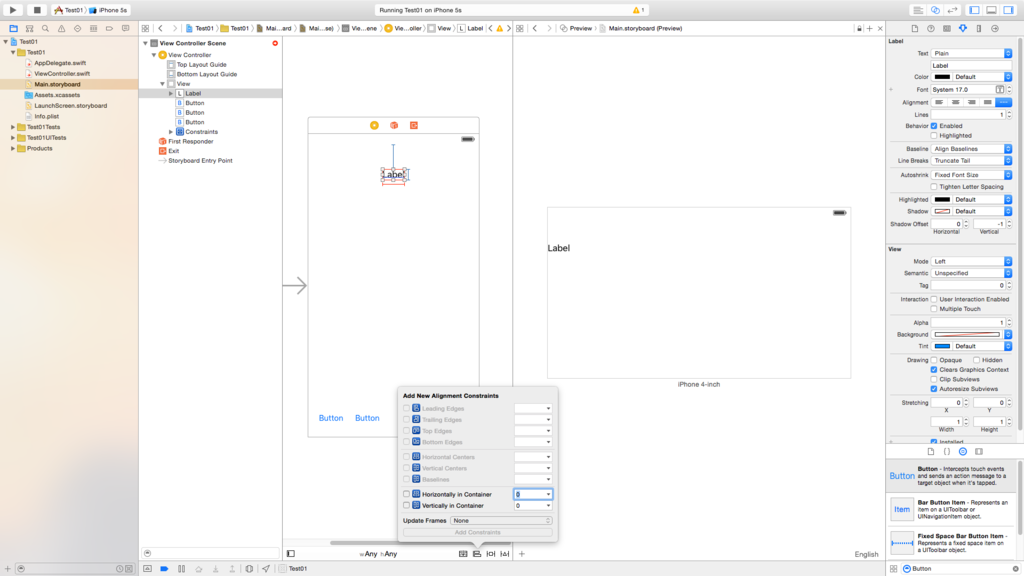Image resolution: width=1024 pixels, height=576 pixels.
Task: Select ViewController.swift in navigator
Action: click(x=62, y=74)
